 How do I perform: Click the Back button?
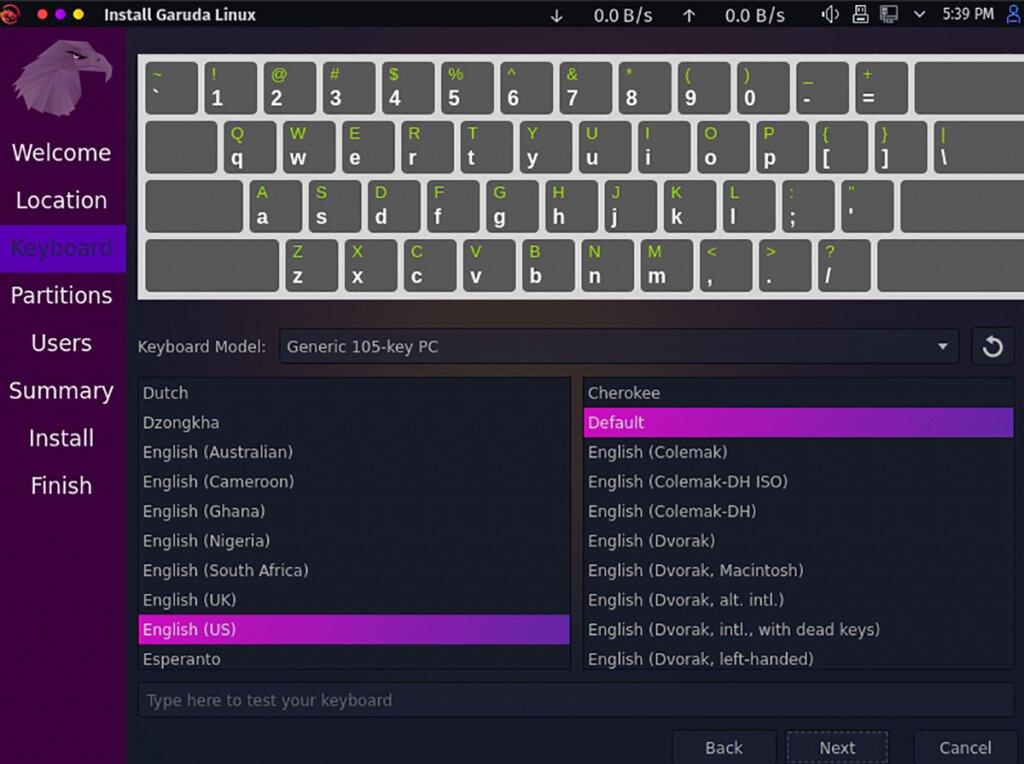click(724, 747)
